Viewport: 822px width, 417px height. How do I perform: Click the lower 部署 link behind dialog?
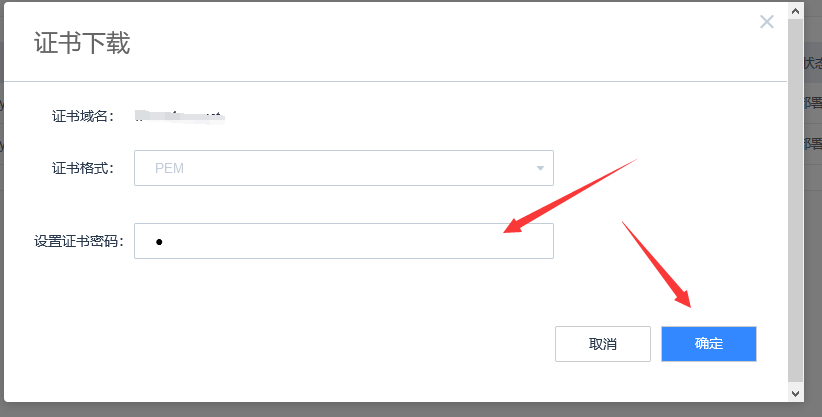[x=813, y=144]
